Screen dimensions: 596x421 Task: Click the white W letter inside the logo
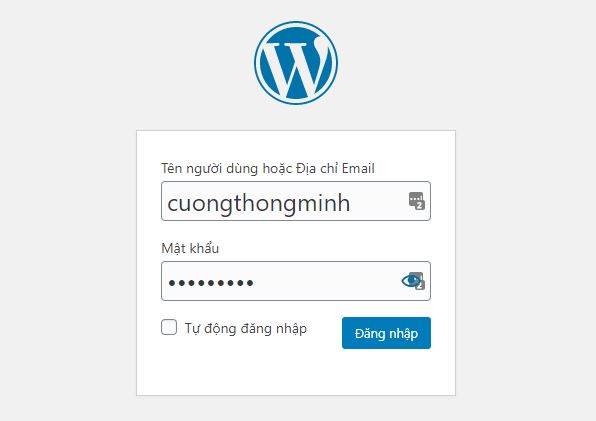click(295, 65)
